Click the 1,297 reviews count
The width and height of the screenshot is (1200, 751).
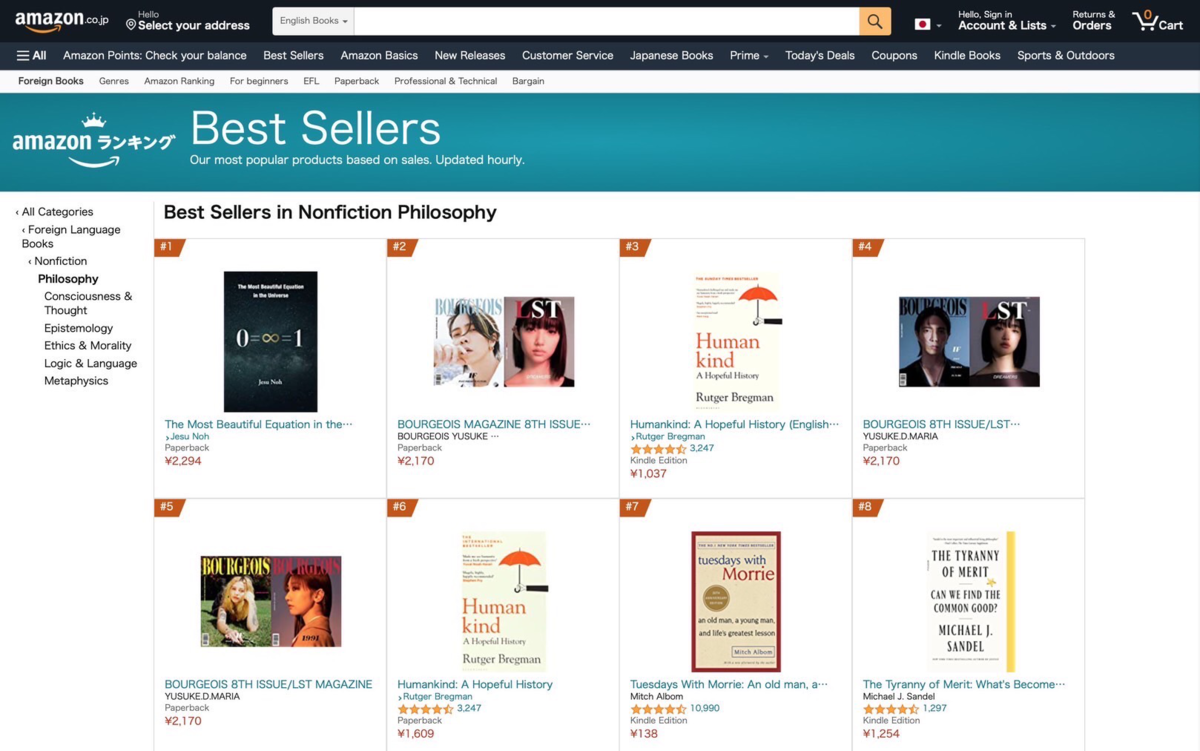935,708
